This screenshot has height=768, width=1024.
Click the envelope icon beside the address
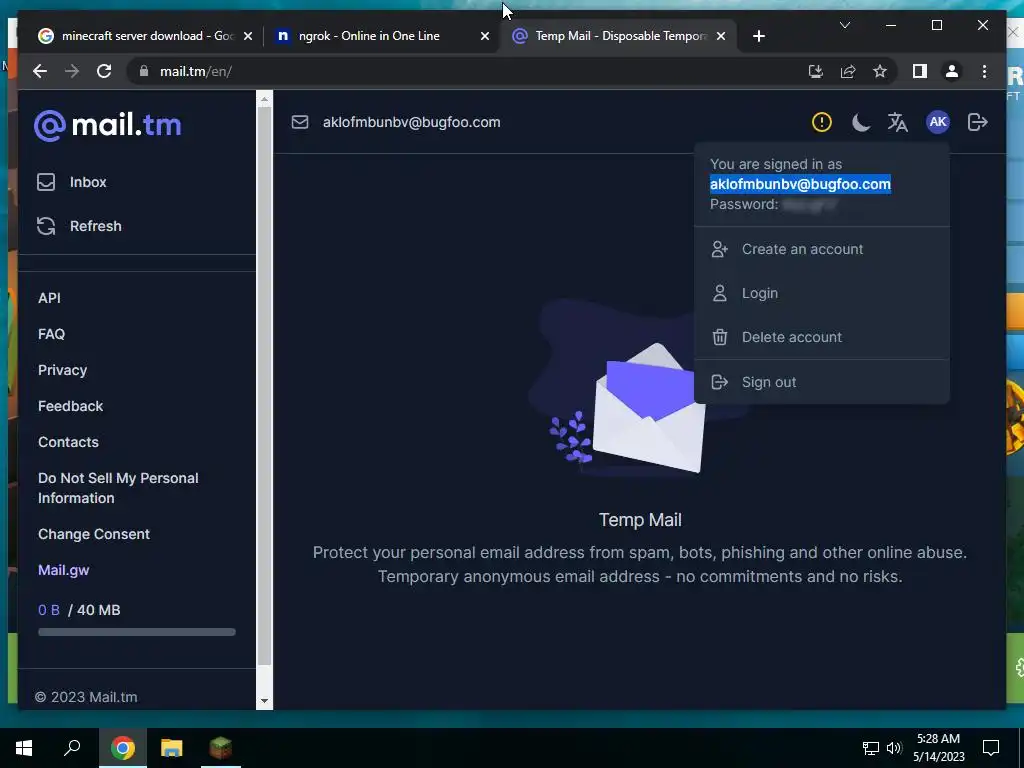tap(300, 122)
